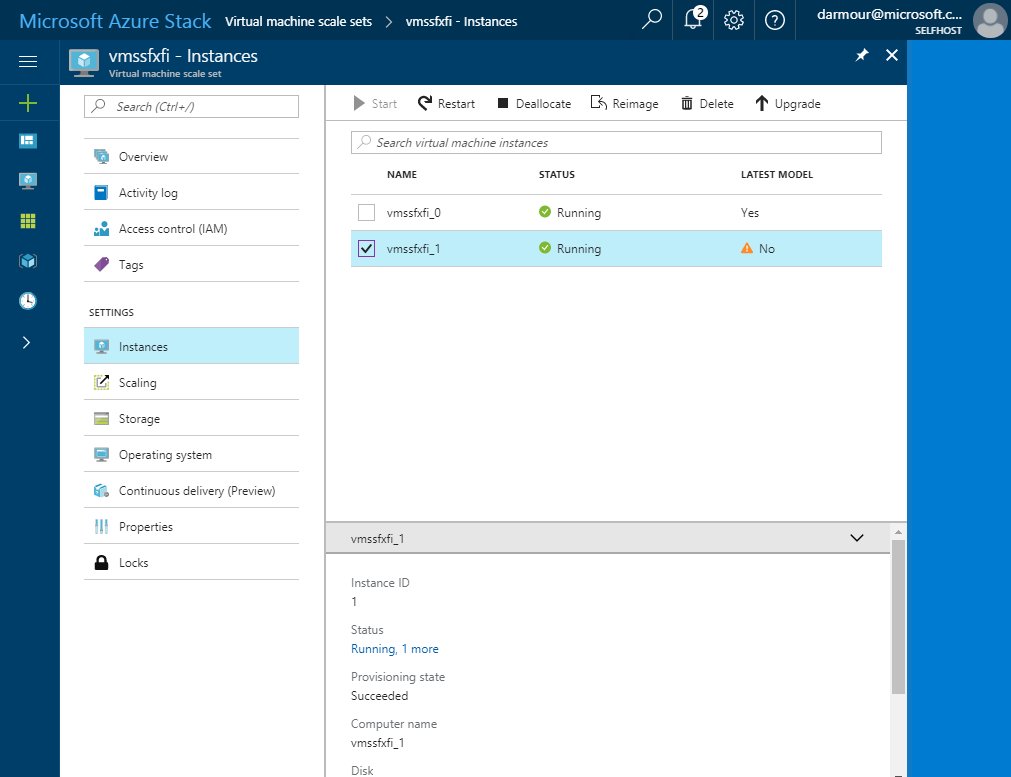Pin the blade with the pin icon
Viewport: 1011px width, 777px height.
coord(861,55)
